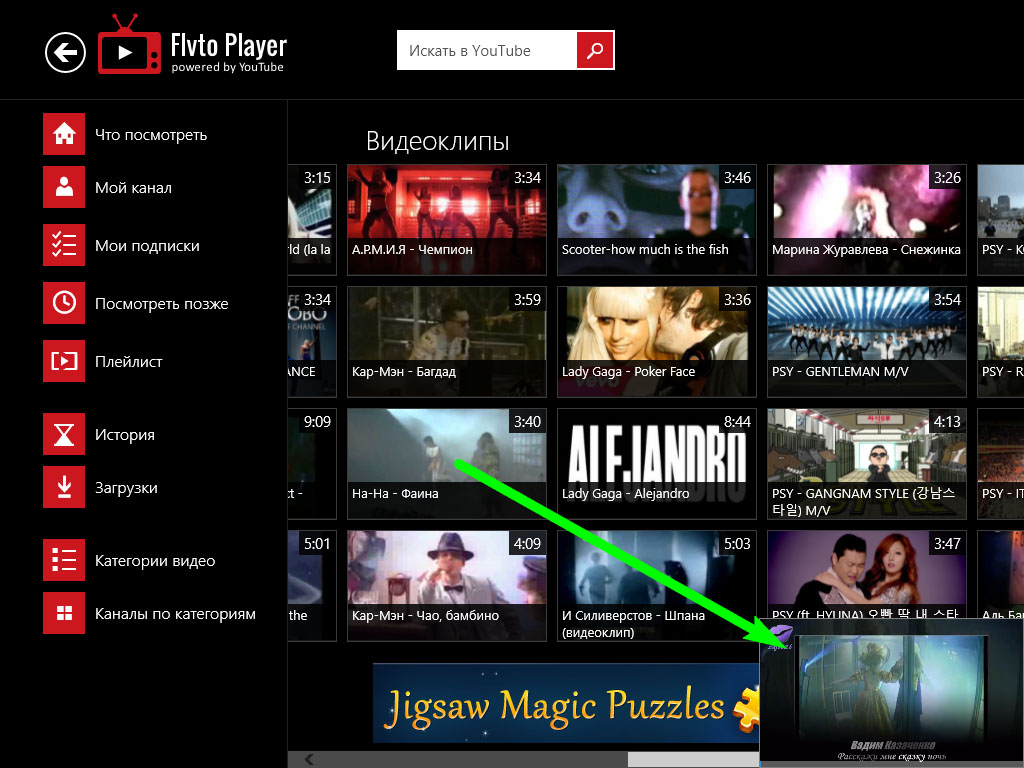
Task: Click the grid icon for Каналы по категориям
Action: [64, 613]
